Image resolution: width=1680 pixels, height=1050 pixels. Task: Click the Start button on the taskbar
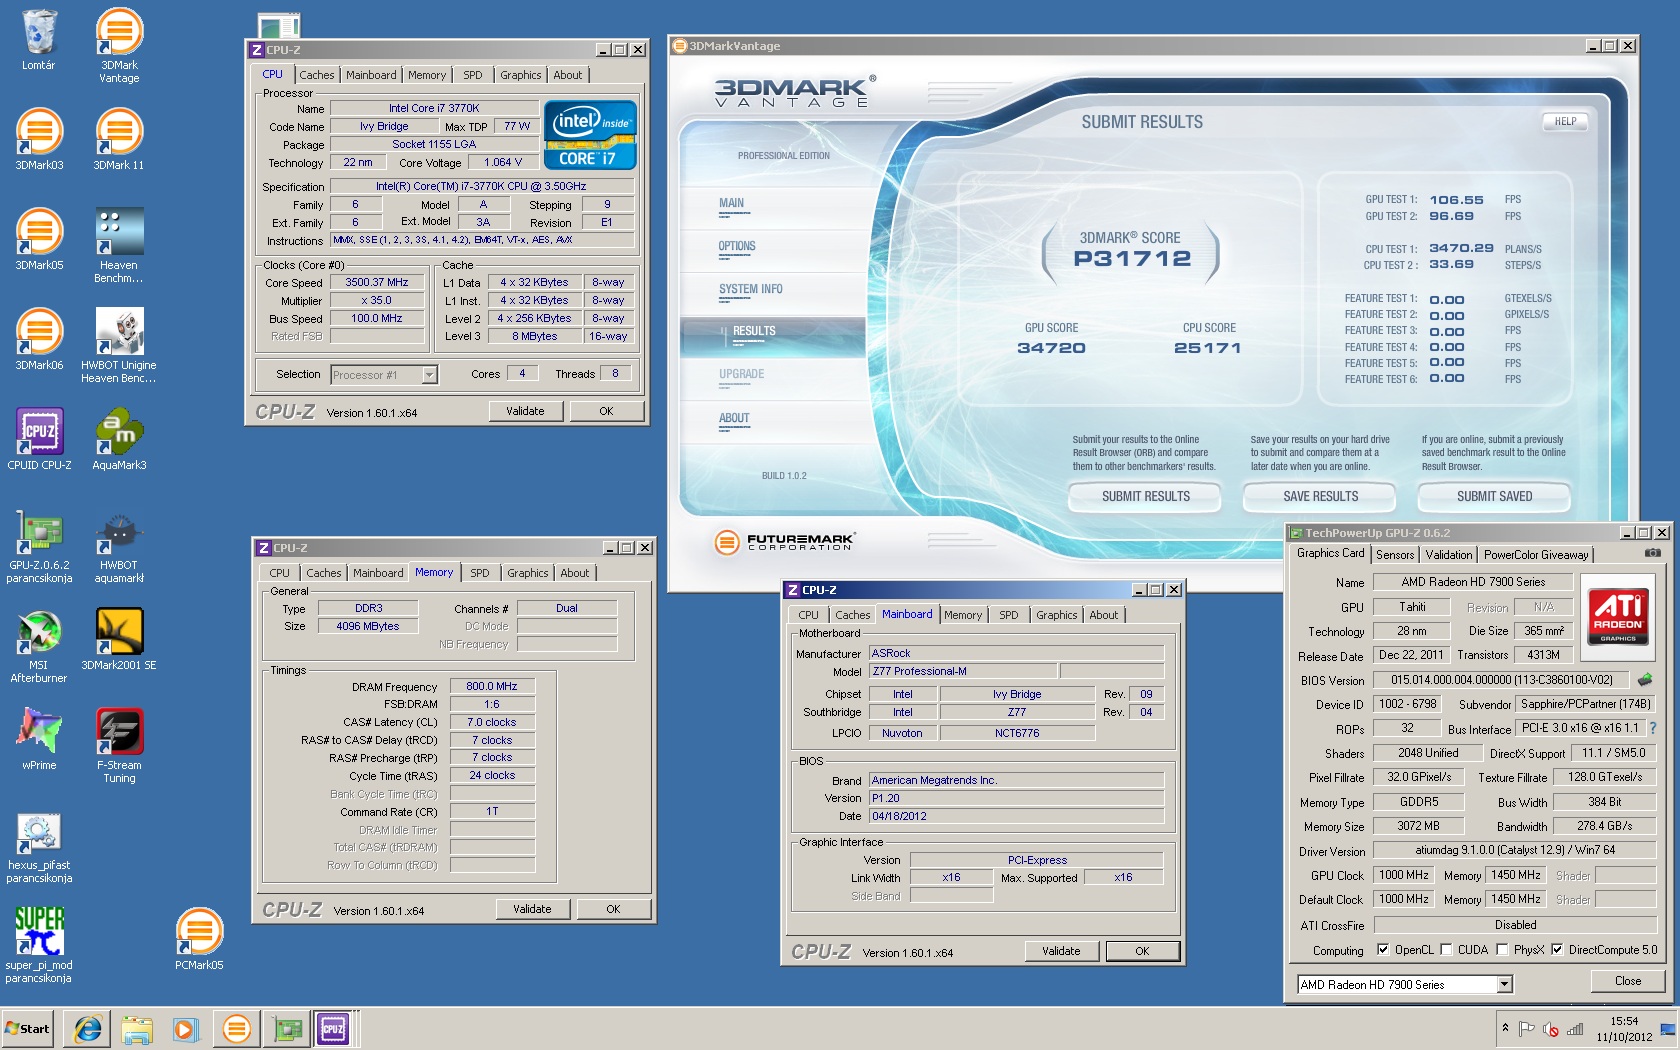(28, 1028)
